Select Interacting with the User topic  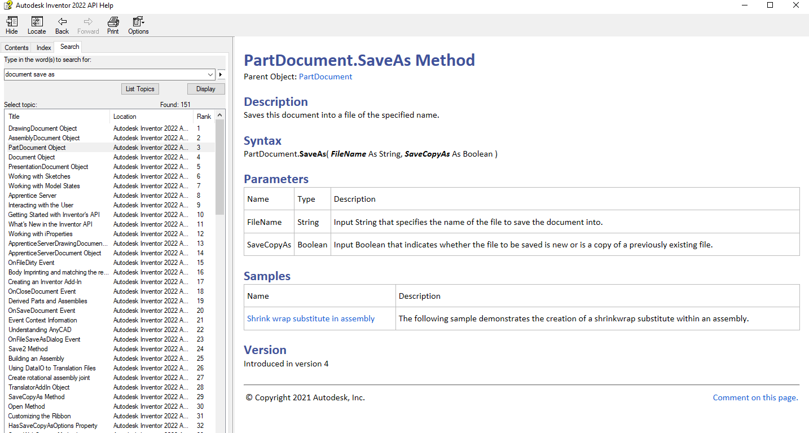click(40, 205)
